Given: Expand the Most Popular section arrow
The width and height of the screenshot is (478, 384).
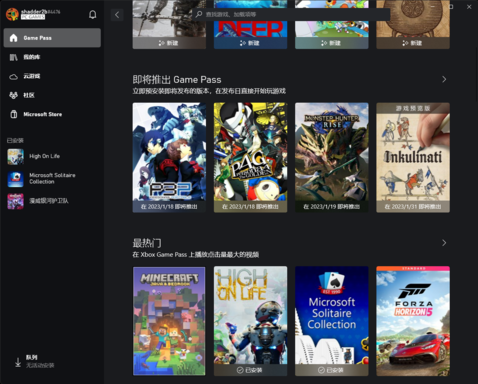Looking at the screenshot, I should pos(444,243).
